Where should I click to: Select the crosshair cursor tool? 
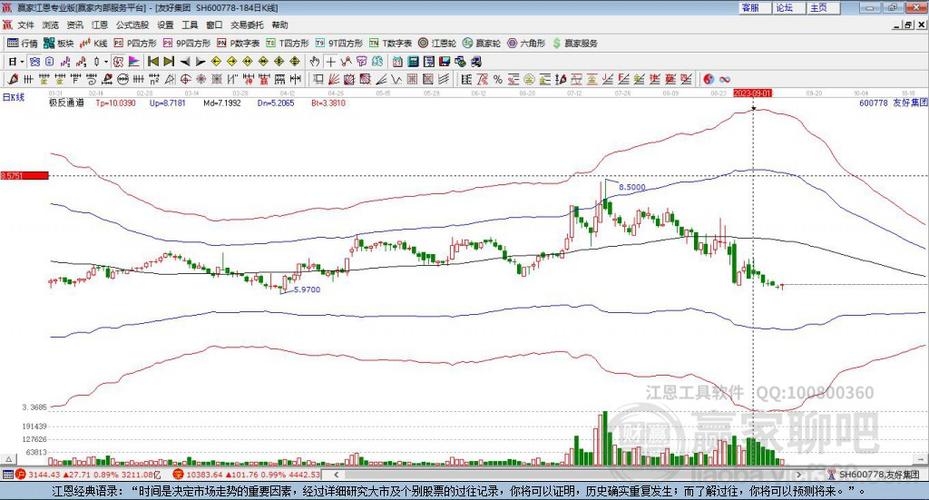pyautogui.click(x=331, y=62)
